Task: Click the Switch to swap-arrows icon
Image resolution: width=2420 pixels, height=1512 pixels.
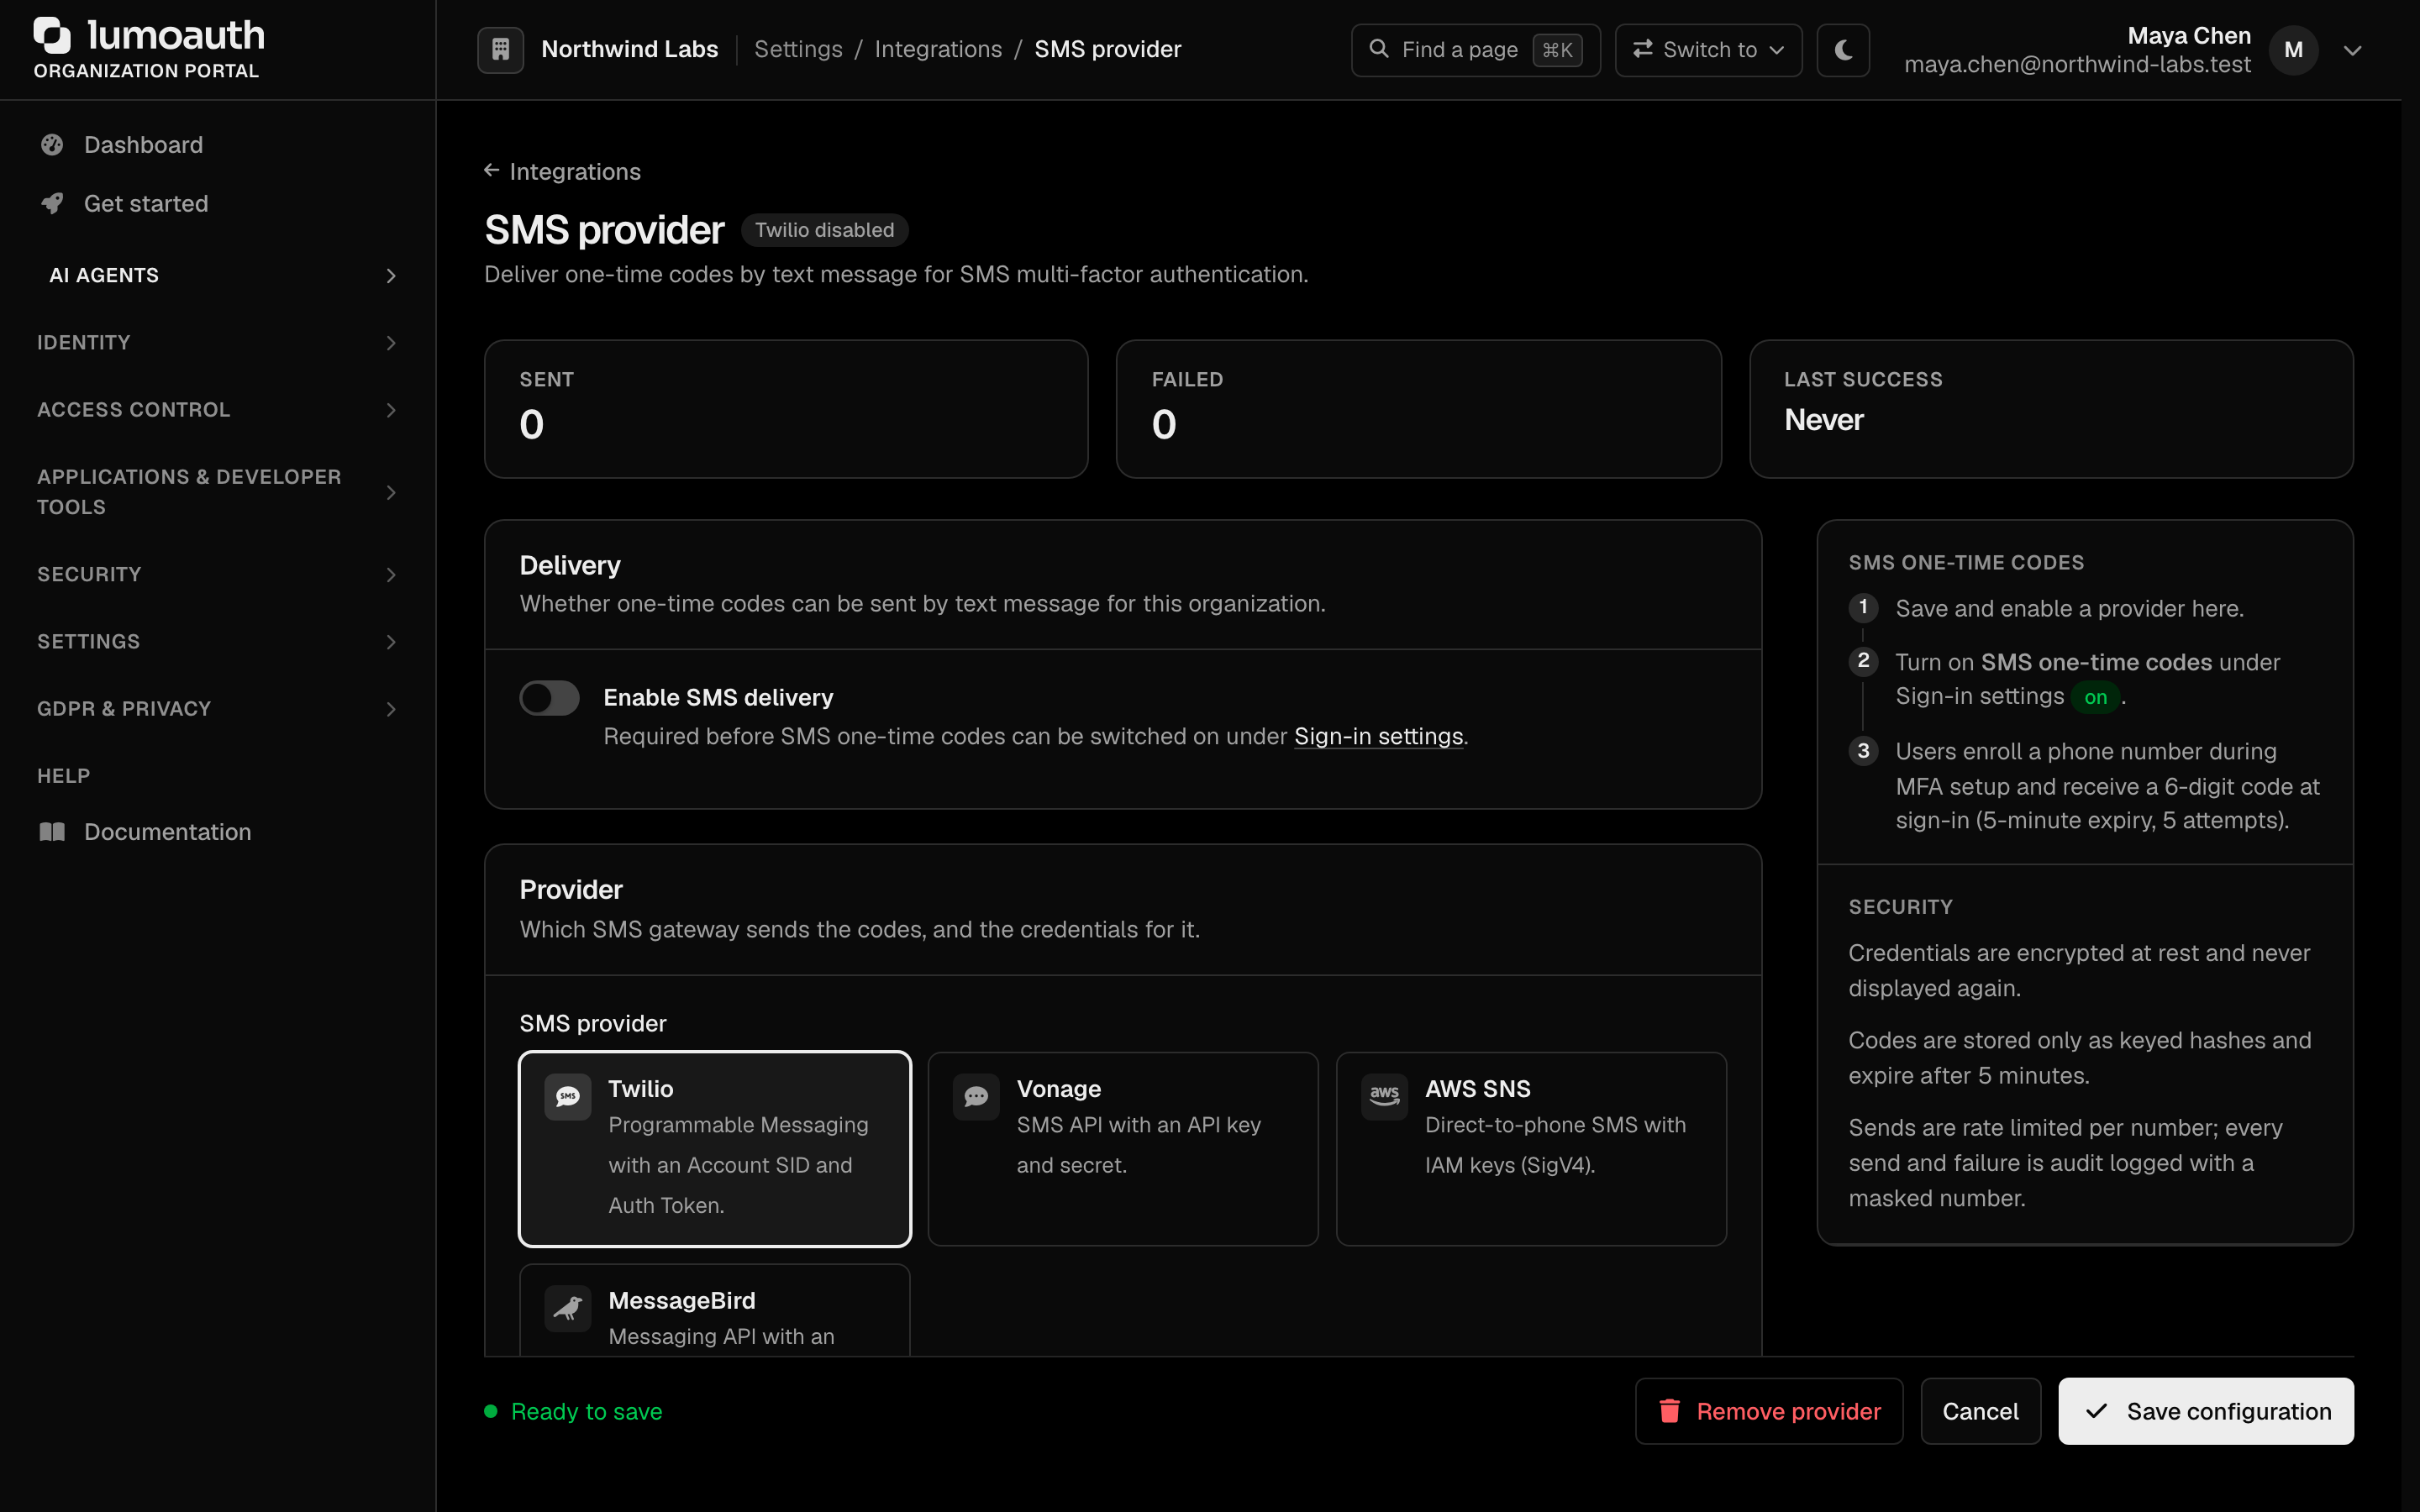Action: (1642, 49)
